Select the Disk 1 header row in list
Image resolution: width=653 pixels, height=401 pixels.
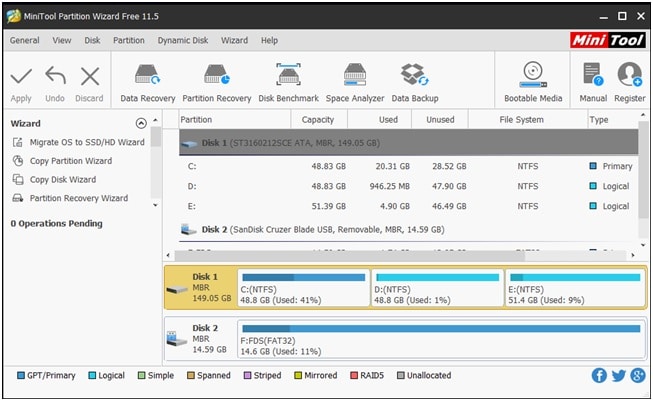pos(409,142)
